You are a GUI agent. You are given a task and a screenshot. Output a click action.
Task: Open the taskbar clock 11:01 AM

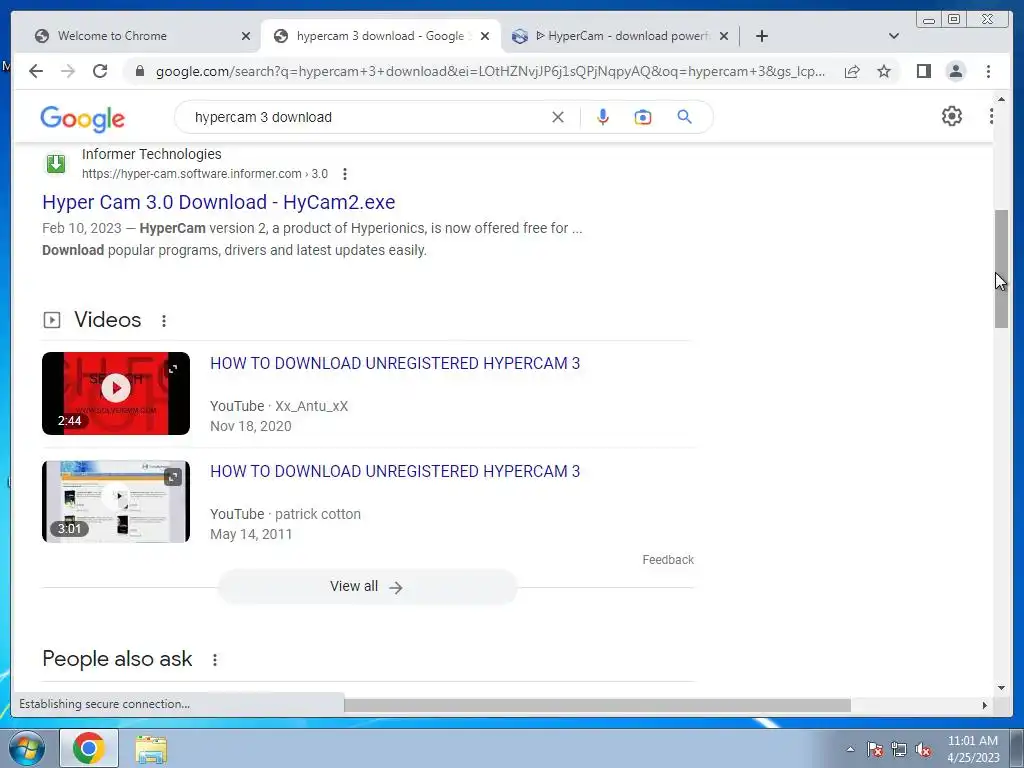click(972, 749)
